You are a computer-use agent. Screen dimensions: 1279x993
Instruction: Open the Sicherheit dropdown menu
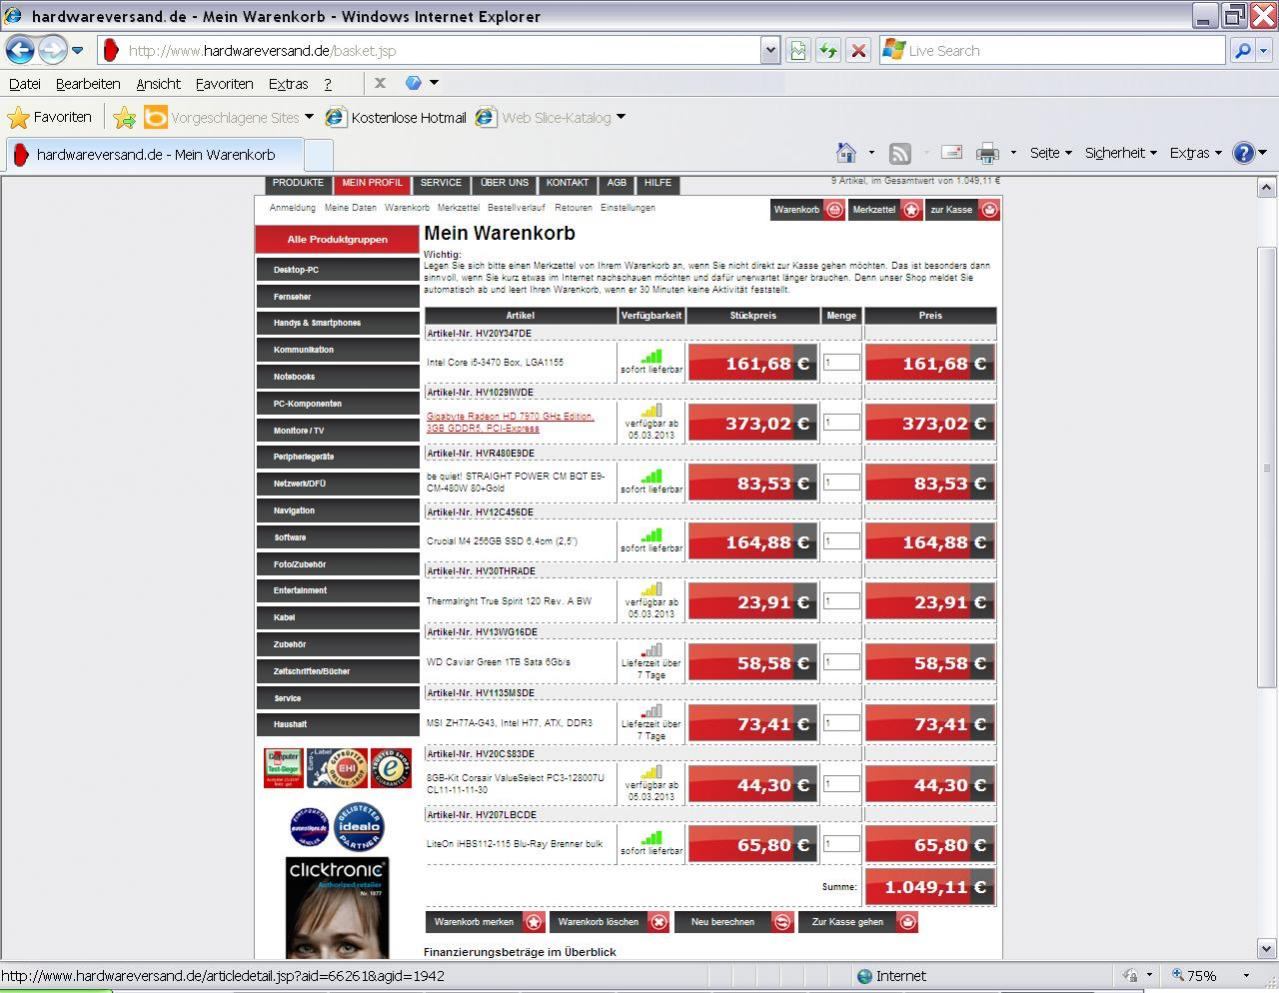click(1120, 153)
